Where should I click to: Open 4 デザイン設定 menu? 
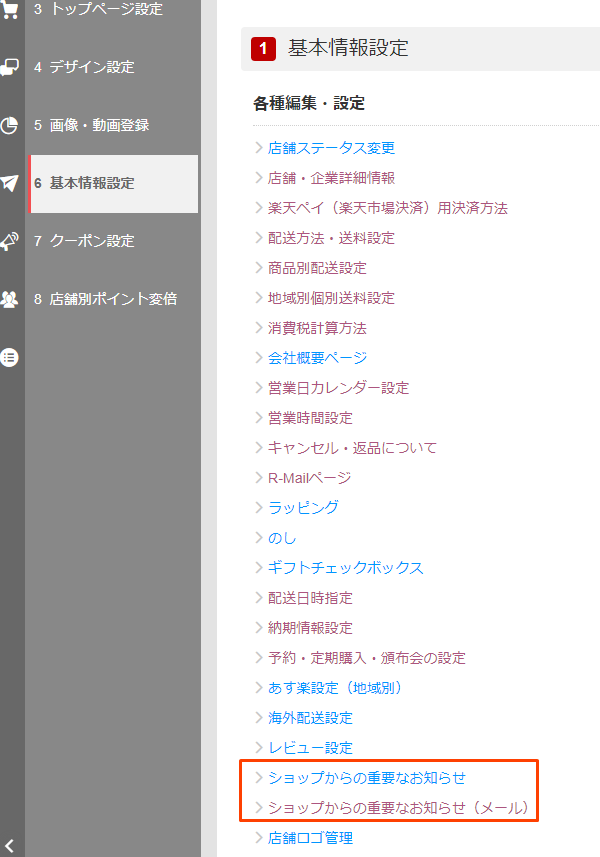coord(84,67)
